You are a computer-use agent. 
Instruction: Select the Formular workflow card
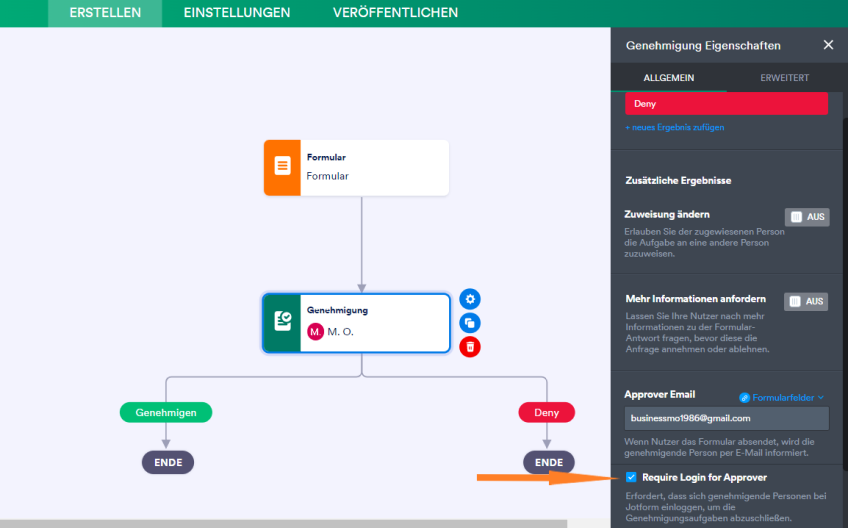356,168
